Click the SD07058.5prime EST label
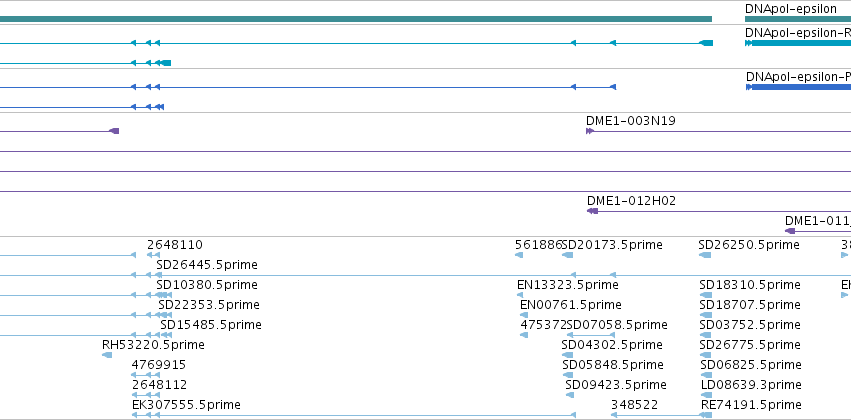 click(617, 324)
